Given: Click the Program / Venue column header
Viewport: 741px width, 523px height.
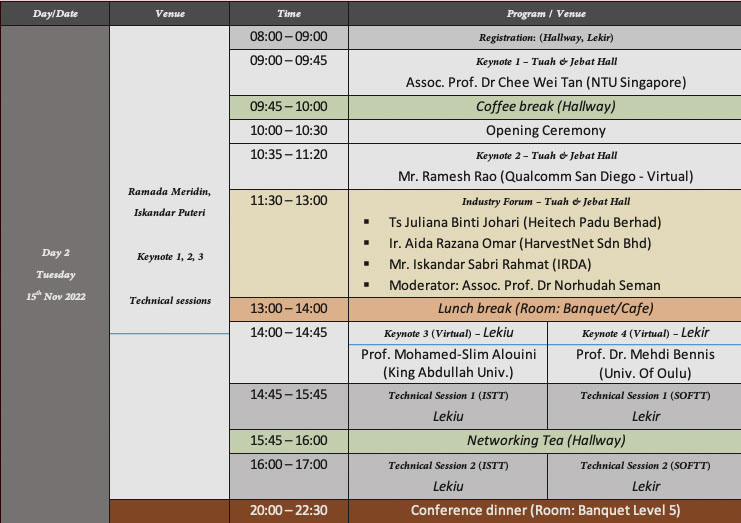Looking at the screenshot, I should (x=545, y=14).
